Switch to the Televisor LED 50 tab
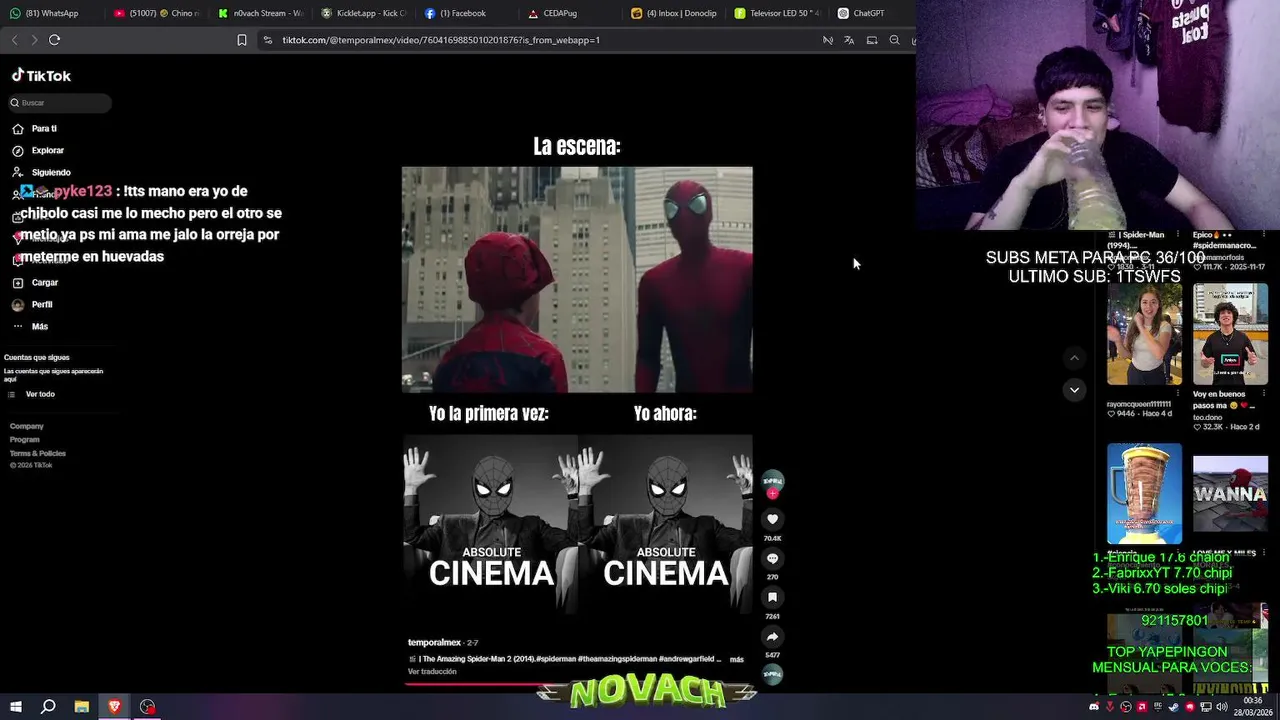 point(778,13)
